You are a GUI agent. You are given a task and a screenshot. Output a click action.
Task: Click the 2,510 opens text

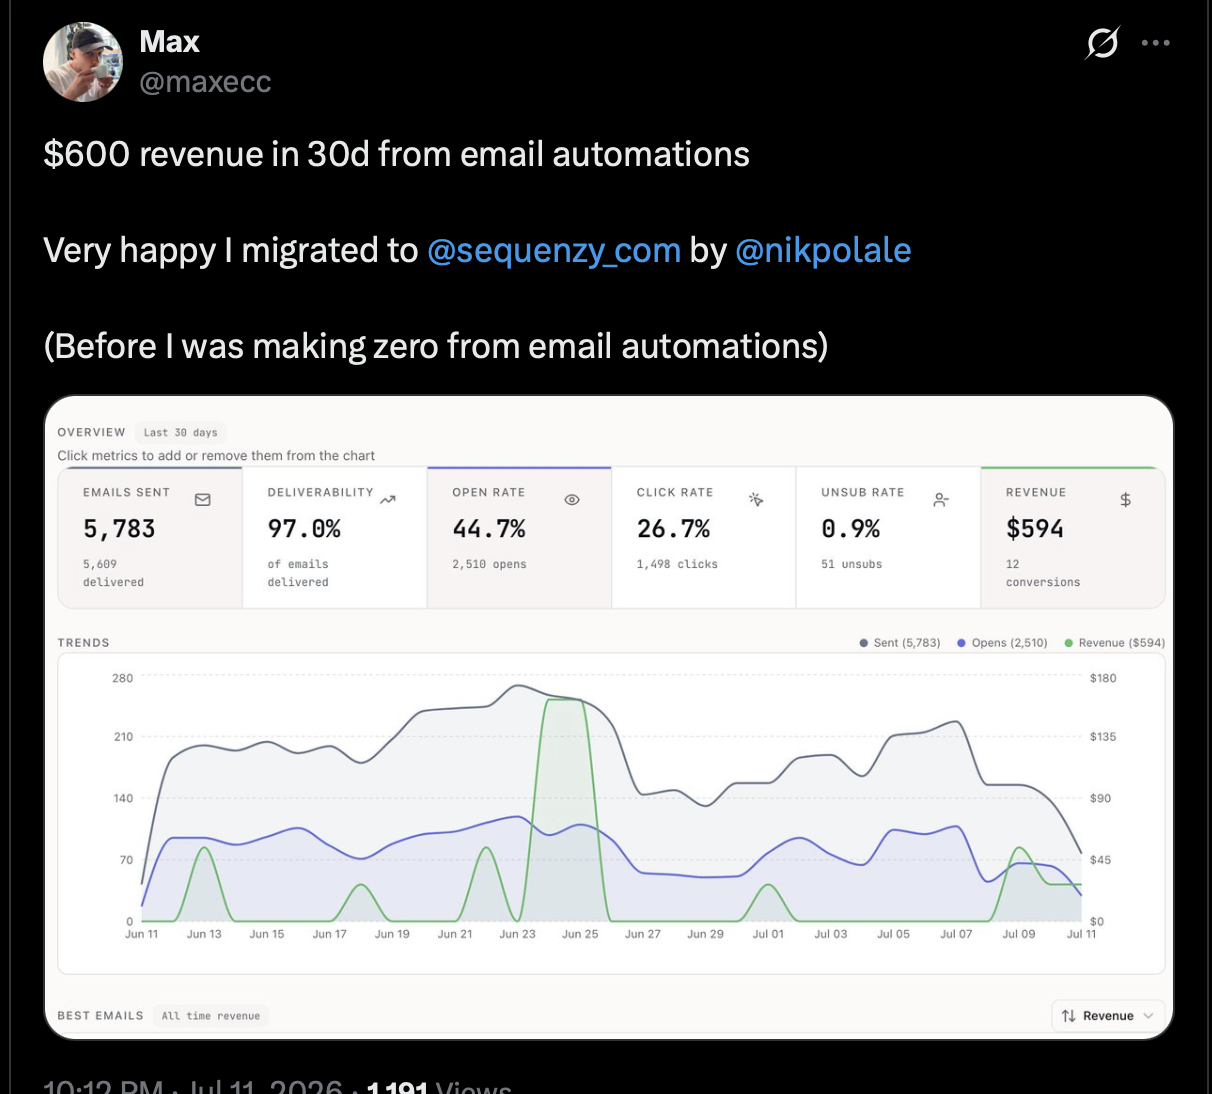pyautogui.click(x=489, y=564)
